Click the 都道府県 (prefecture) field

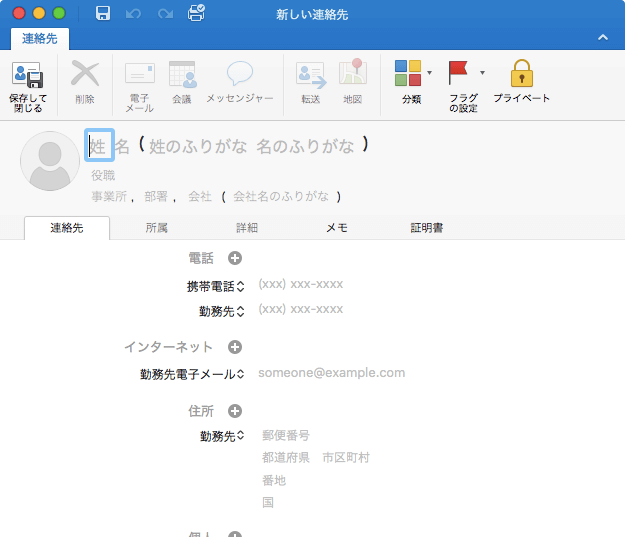286,457
